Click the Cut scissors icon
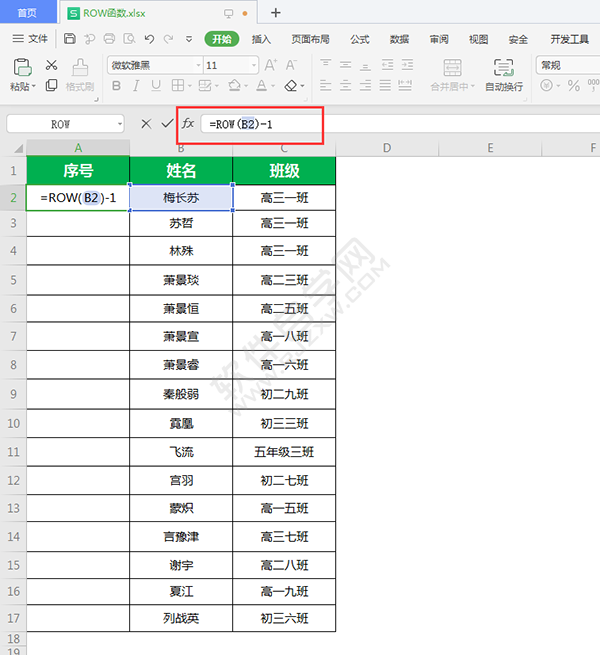The height and width of the screenshot is (655, 600). pos(51,65)
